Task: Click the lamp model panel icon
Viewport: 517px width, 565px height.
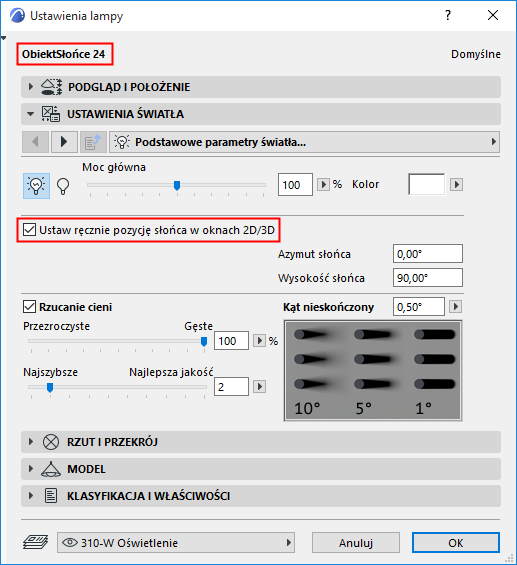Action: coord(51,469)
